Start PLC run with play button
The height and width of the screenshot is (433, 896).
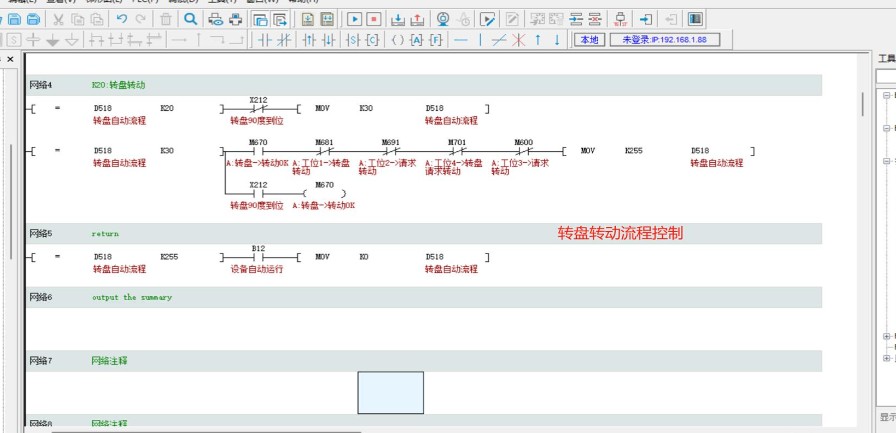tap(354, 19)
